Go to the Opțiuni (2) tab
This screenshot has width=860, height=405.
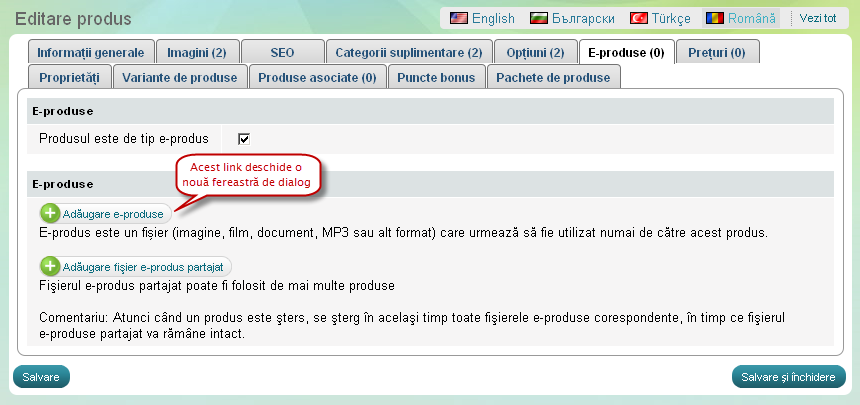(x=535, y=52)
